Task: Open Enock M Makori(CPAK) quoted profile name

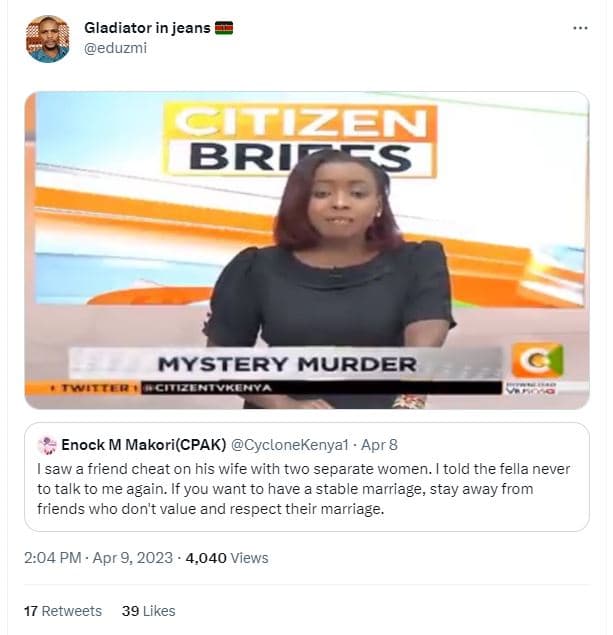Action: point(144,445)
